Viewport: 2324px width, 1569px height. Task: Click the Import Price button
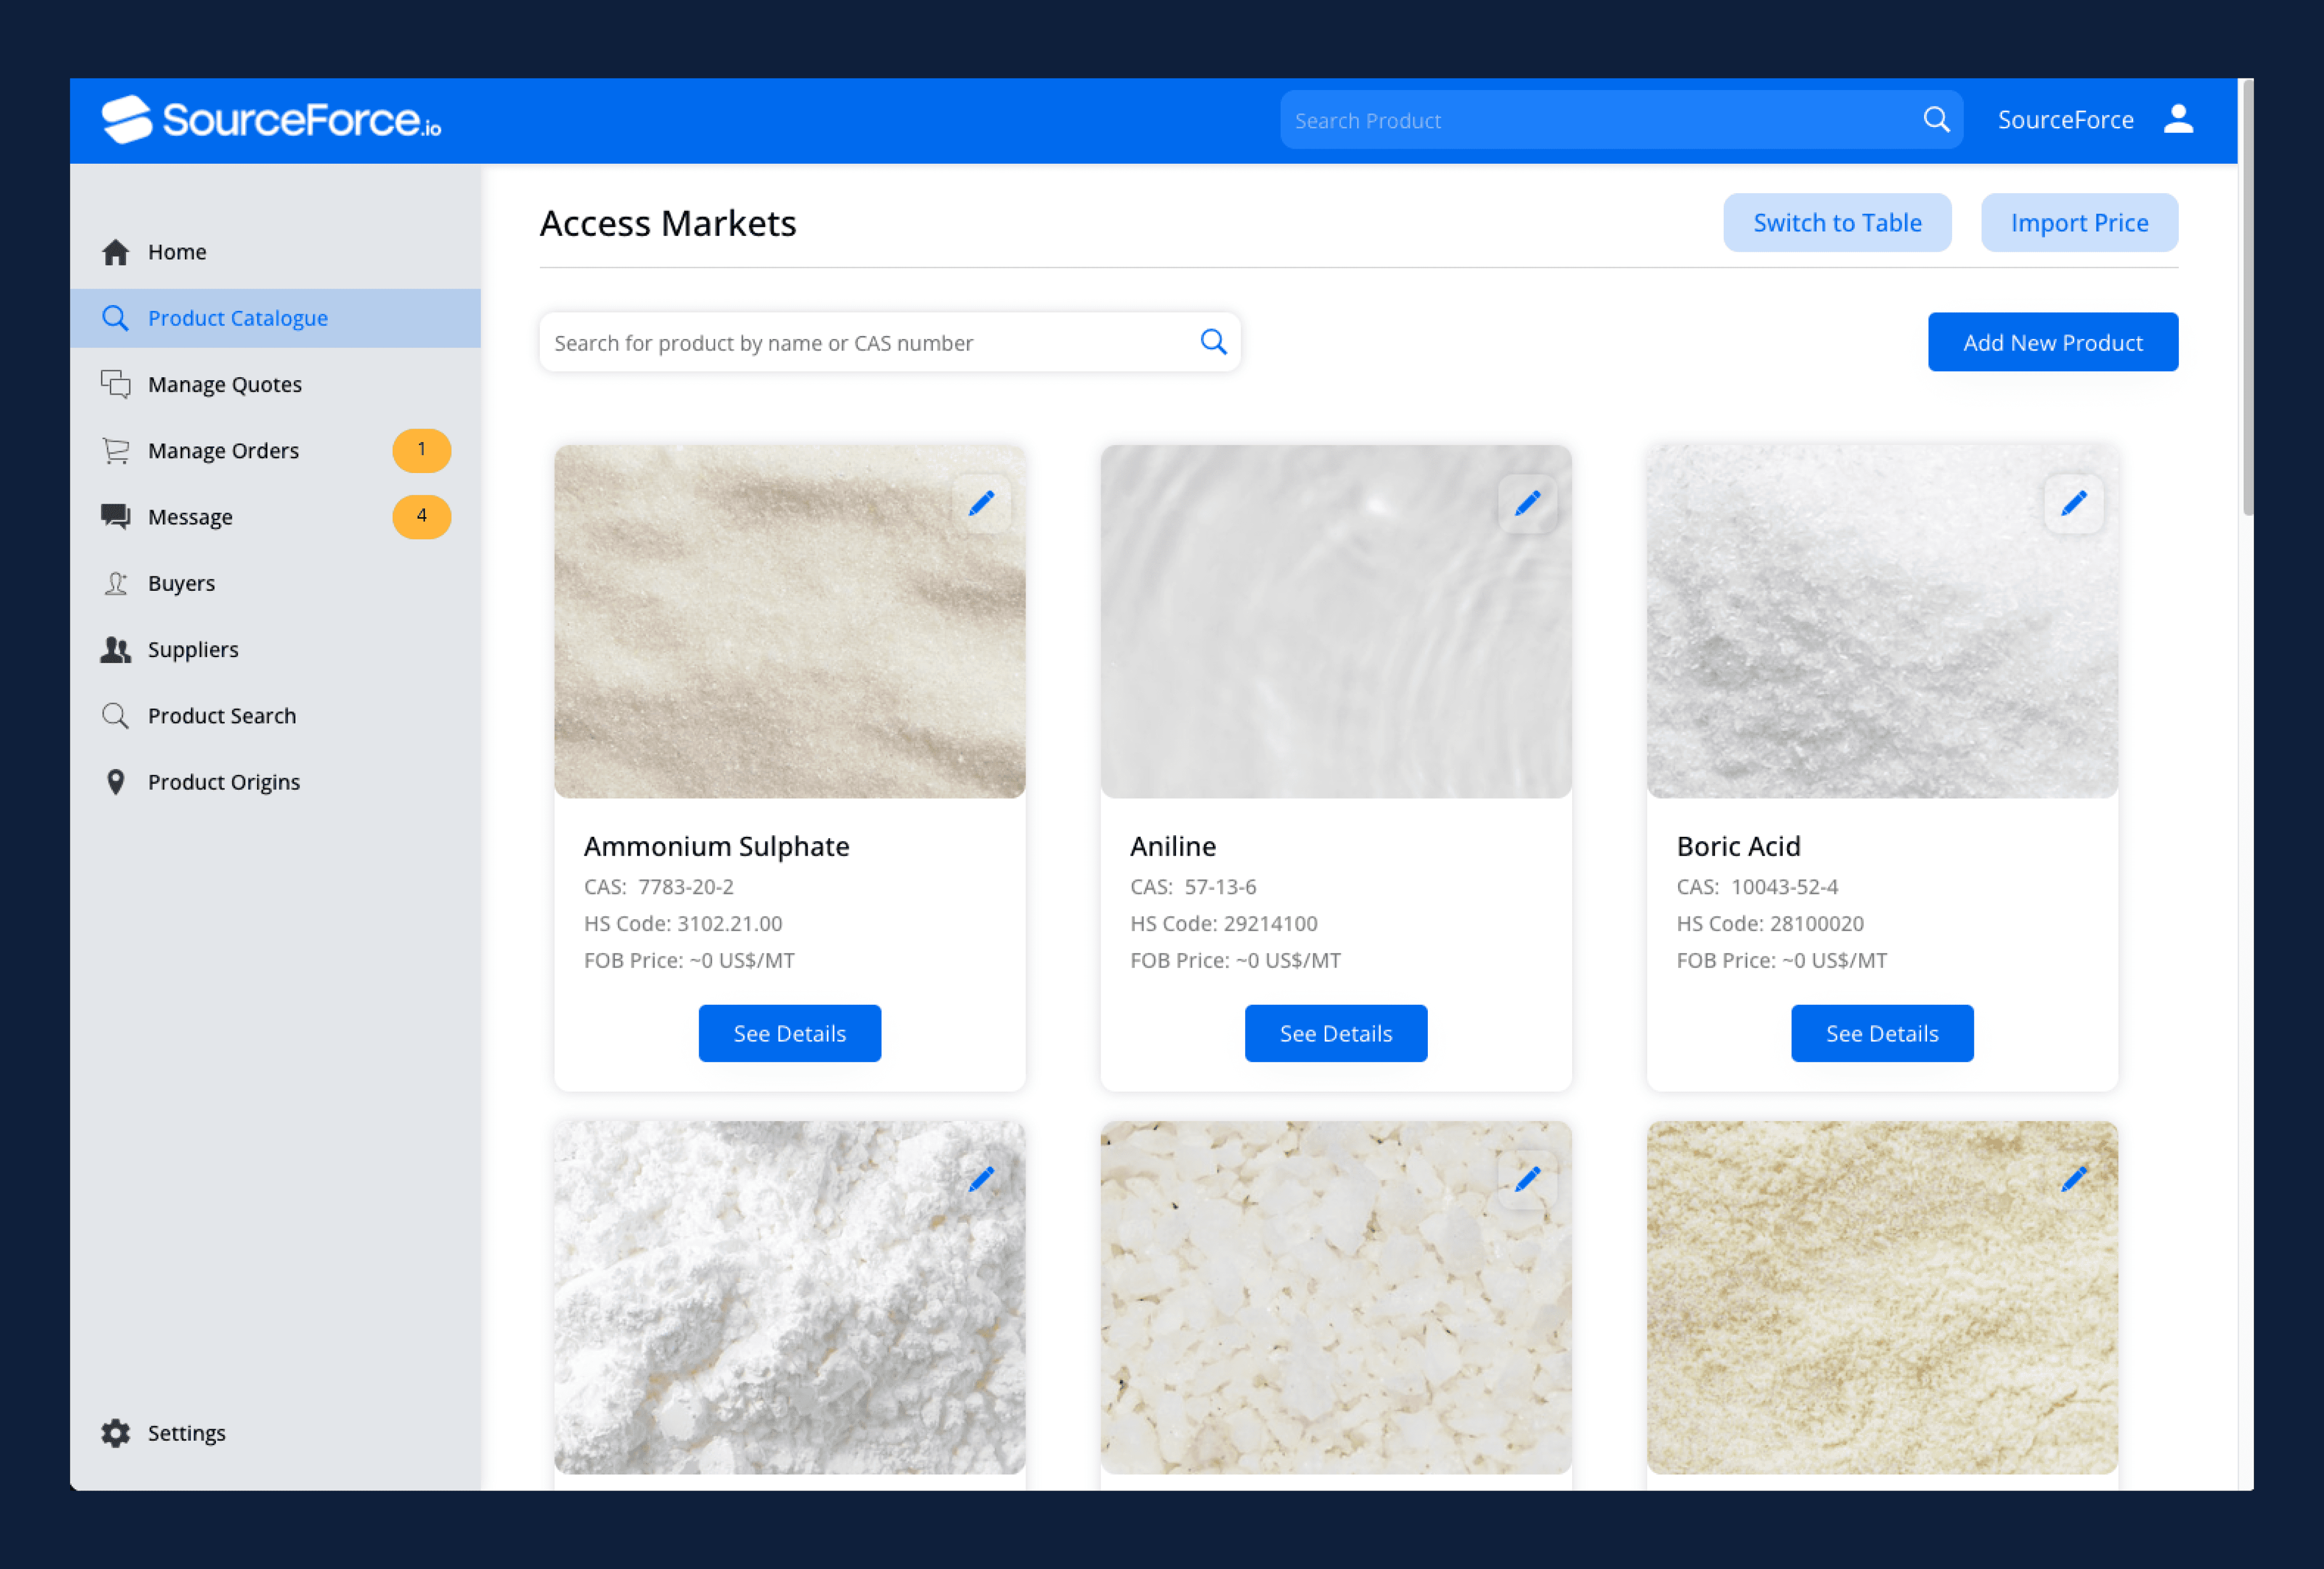[2078, 223]
